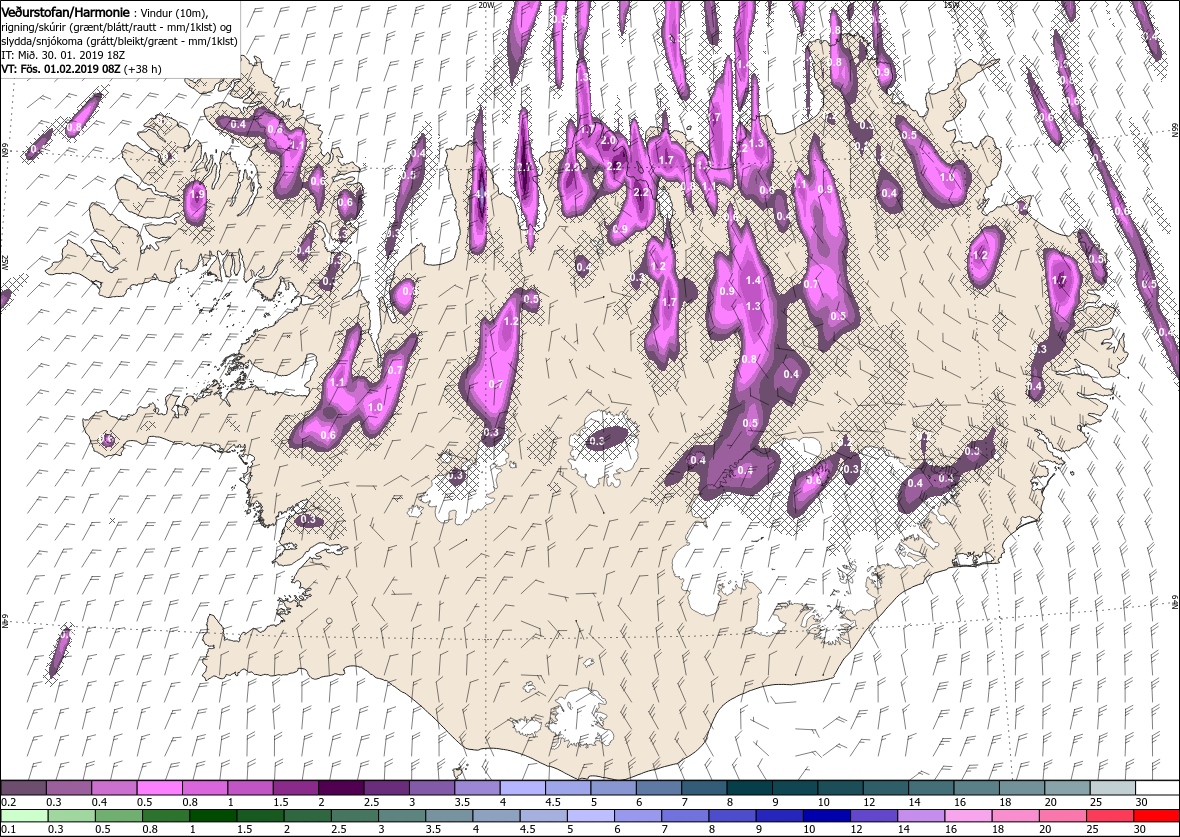Select the dark teal 9–10 swatch in the sleet/snow legend
Viewport: 1180px width, 837px height.
[x=795, y=788]
